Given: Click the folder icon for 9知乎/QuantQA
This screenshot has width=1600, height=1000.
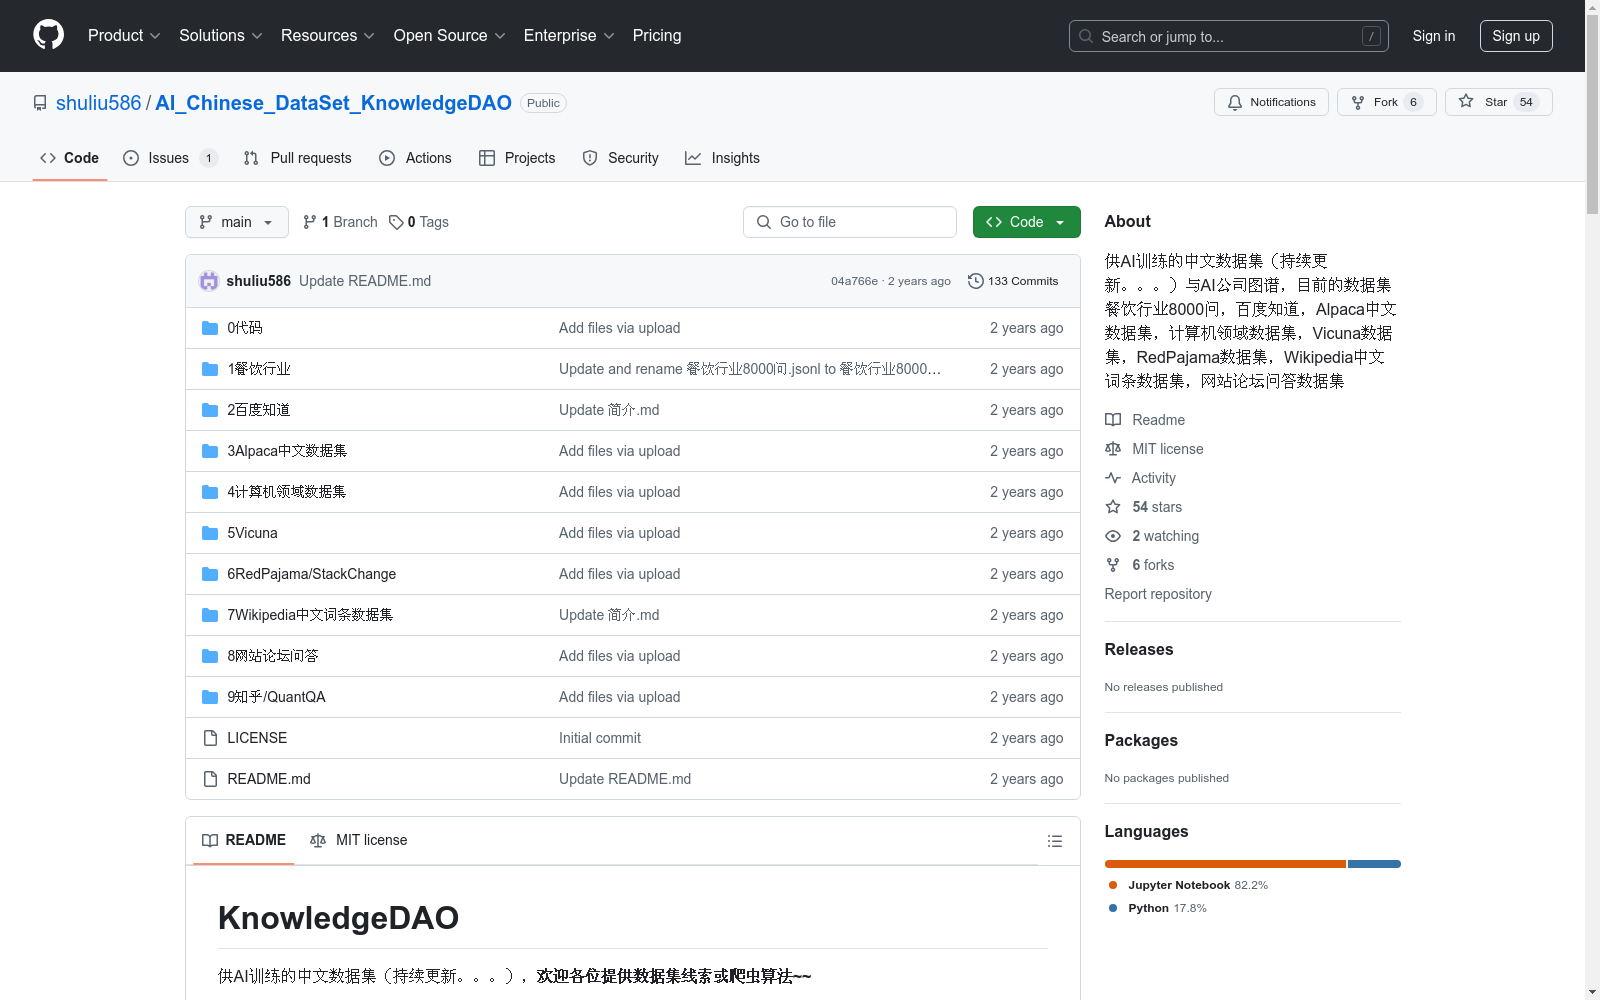Looking at the screenshot, I should pyautogui.click(x=210, y=697).
